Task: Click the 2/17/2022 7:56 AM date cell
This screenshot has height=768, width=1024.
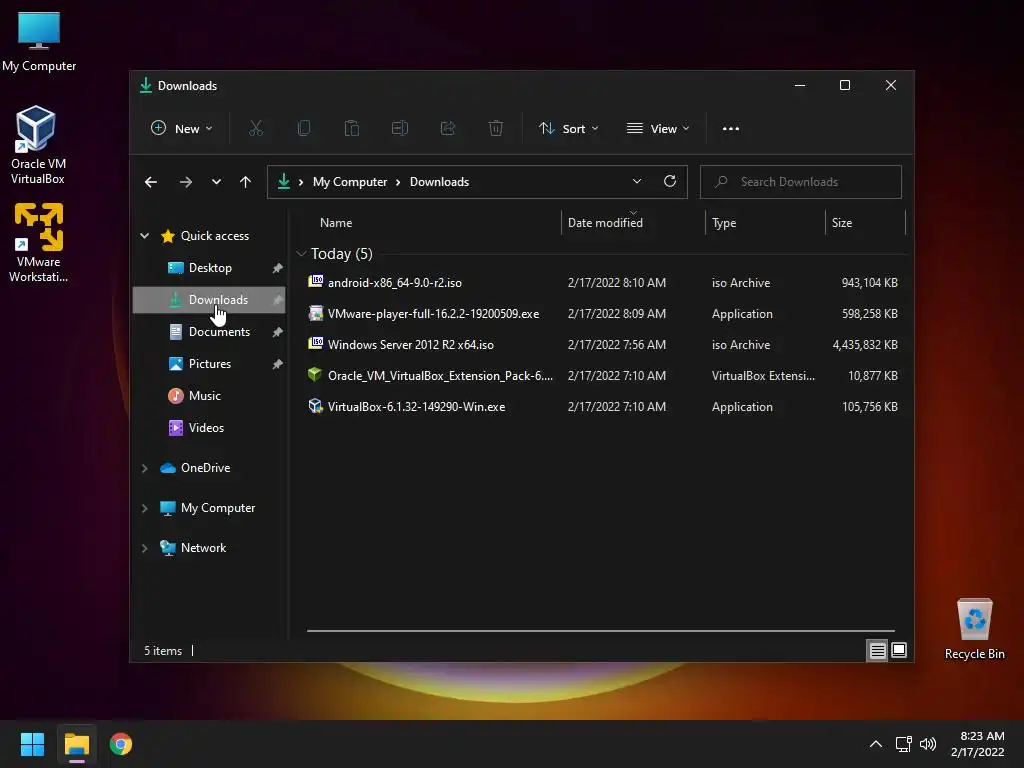Action: pyautogui.click(x=616, y=345)
